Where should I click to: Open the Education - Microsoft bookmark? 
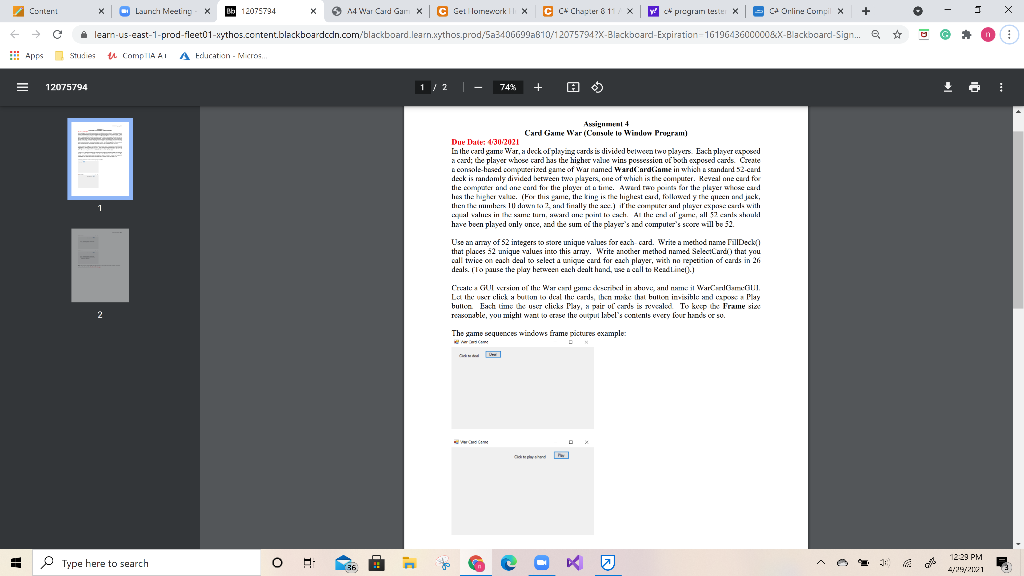click(x=221, y=56)
